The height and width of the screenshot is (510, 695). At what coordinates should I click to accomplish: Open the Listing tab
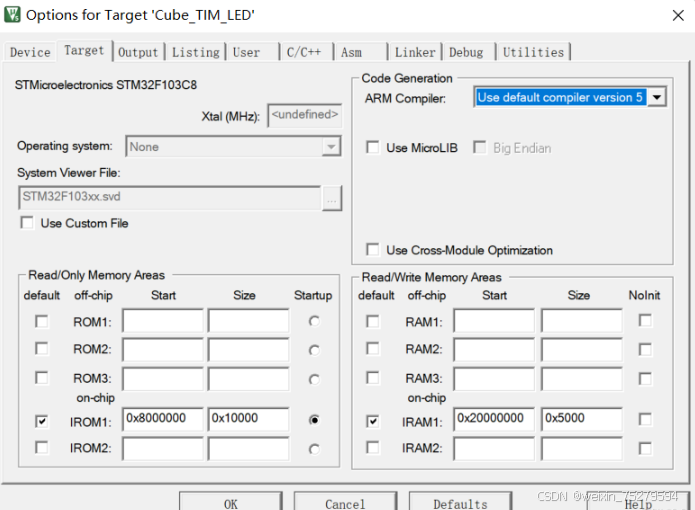(195, 52)
